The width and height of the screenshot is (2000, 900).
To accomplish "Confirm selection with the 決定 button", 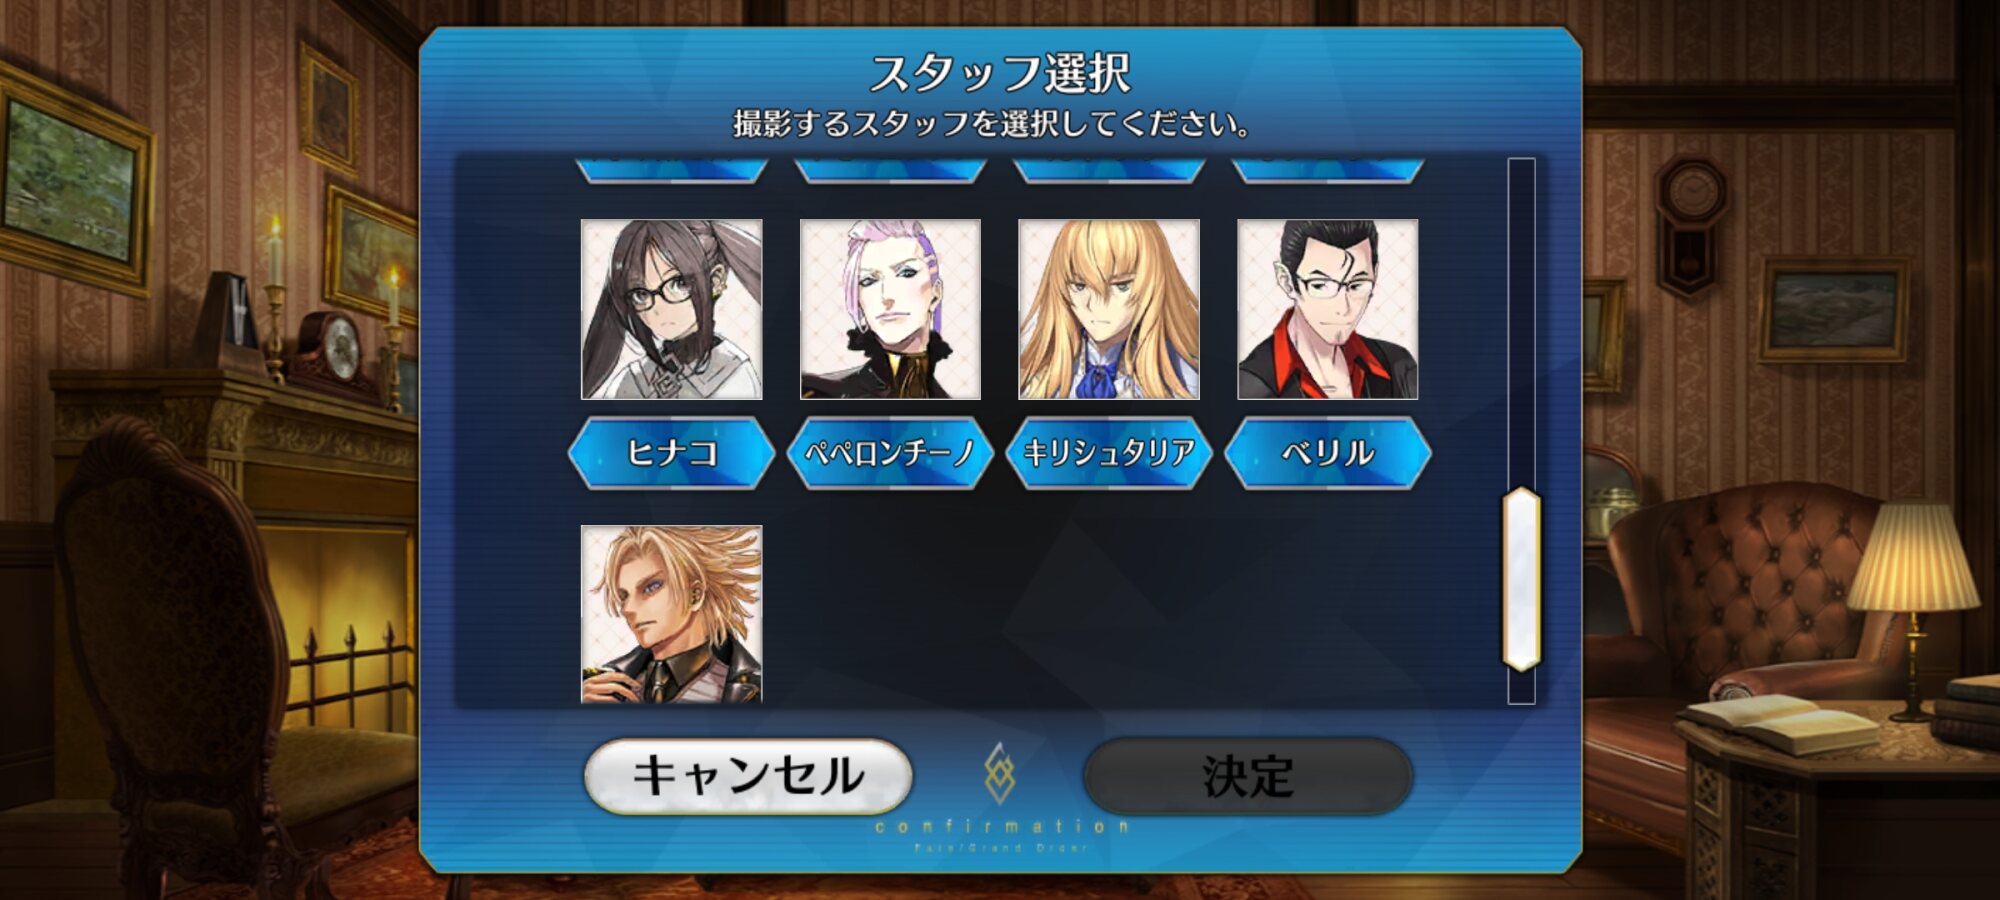I will [1248, 776].
